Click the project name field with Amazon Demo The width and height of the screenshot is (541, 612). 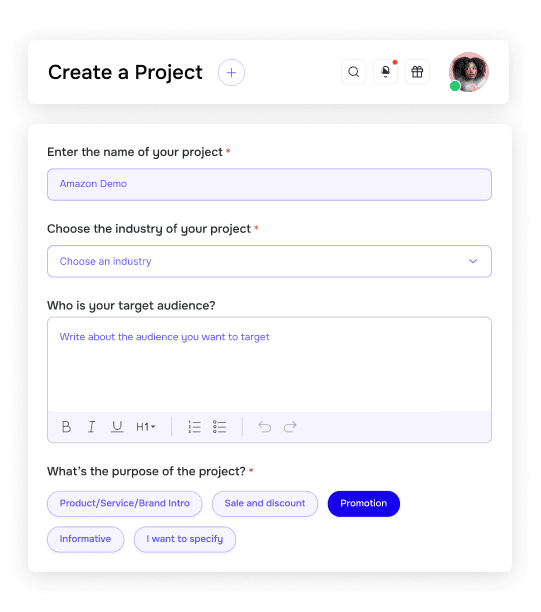pyautogui.click(x=269, y=184)
